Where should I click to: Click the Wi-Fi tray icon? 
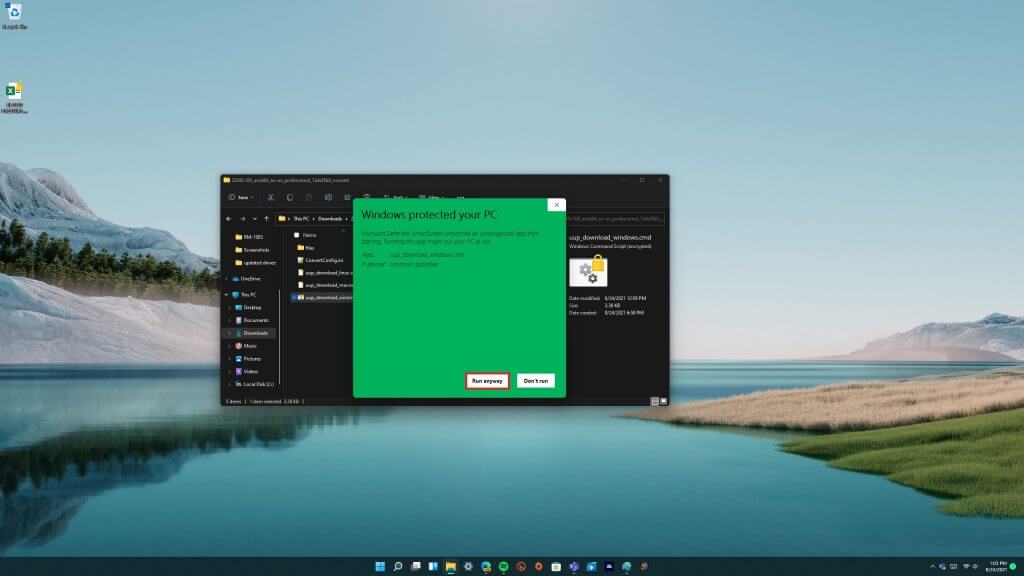click(x=966, y=567)
